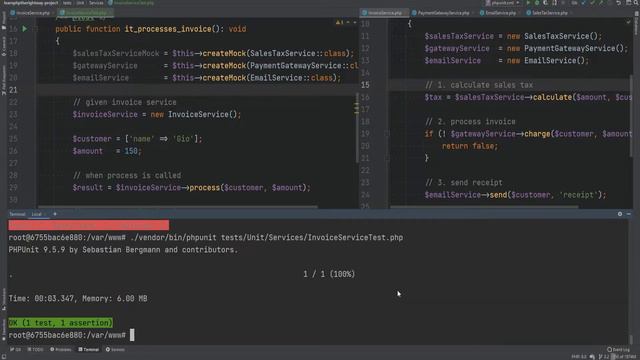Click 'return false;' in right editor
Screen dimensions: 640x360
pos(470,146)
